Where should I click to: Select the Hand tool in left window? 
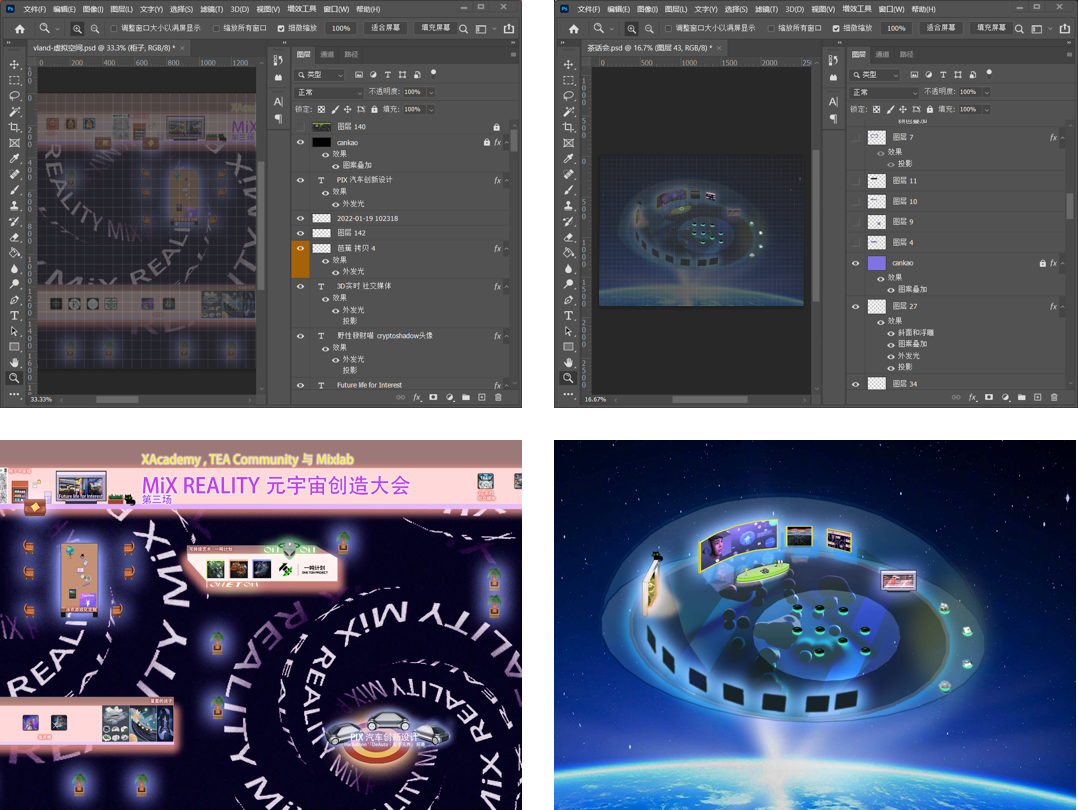point(14,362)
